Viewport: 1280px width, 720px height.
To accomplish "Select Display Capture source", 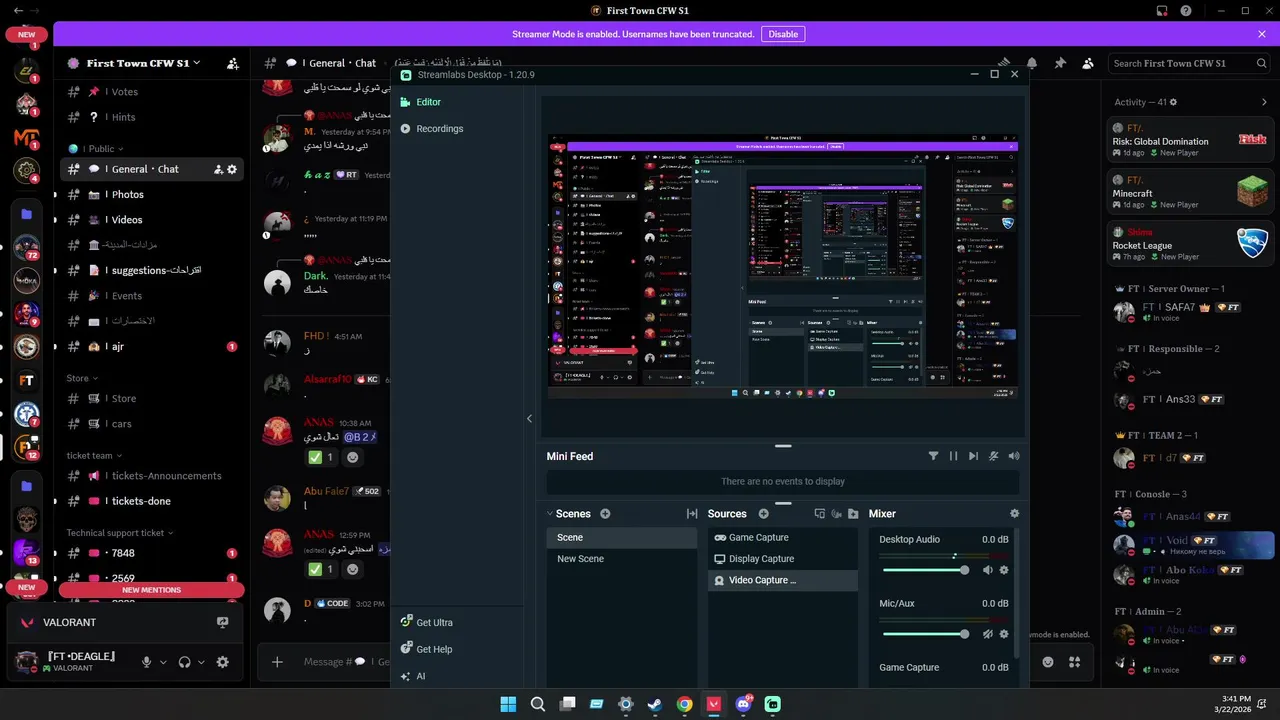I will (782, 559).
